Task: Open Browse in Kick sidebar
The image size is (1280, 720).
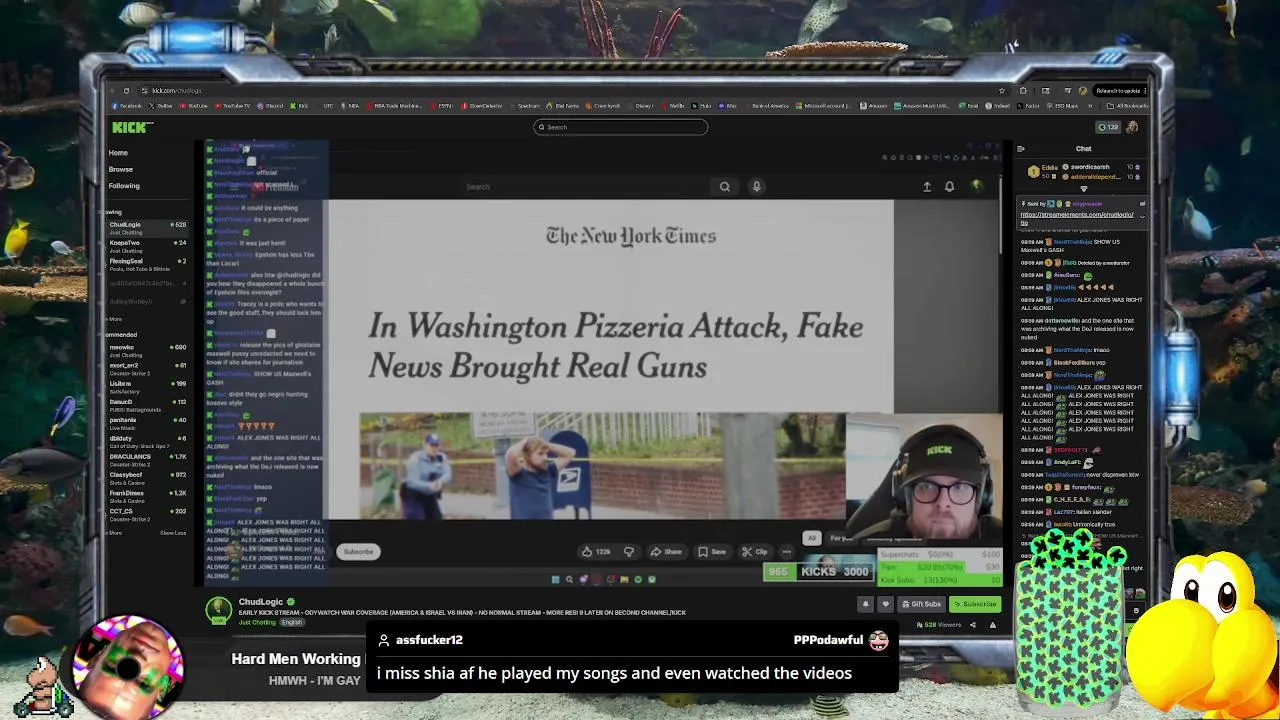Action: point(120,169)
